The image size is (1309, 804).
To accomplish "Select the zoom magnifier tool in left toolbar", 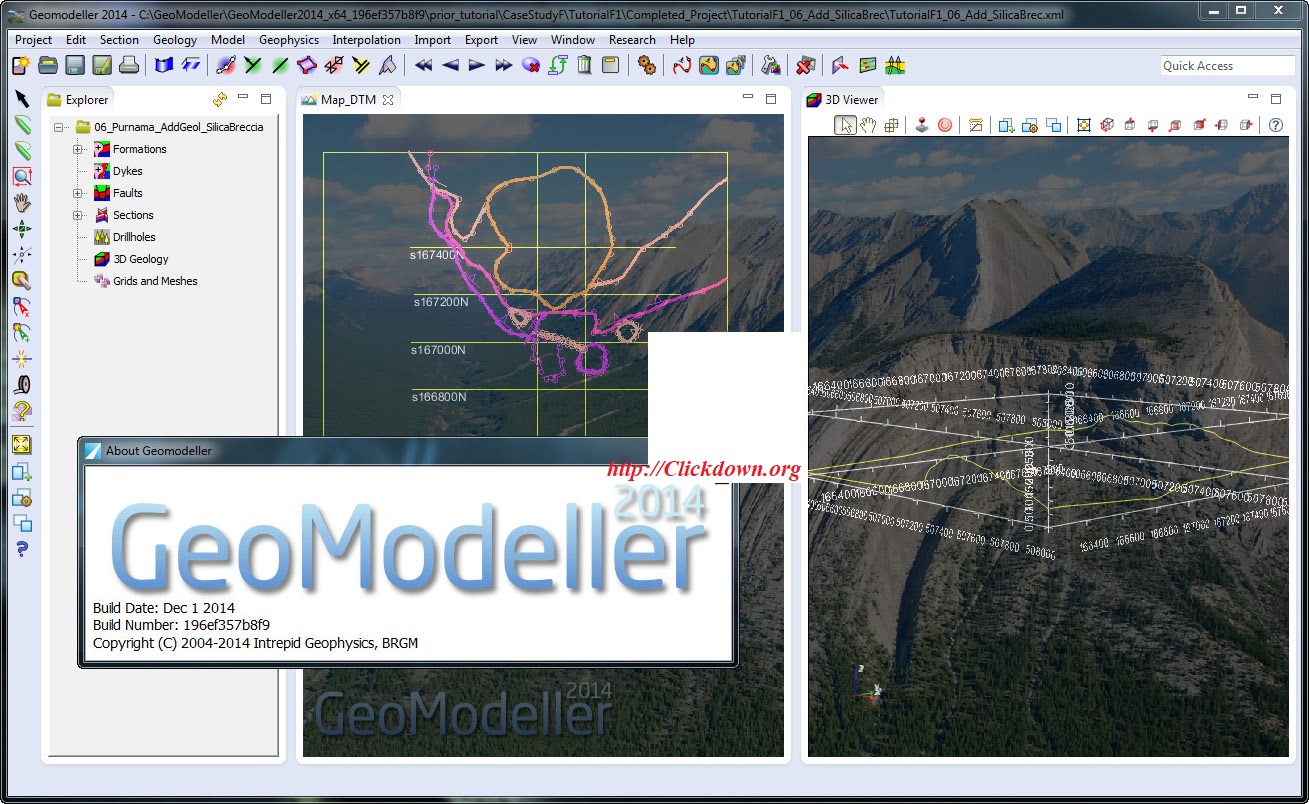I will (21, 176).
